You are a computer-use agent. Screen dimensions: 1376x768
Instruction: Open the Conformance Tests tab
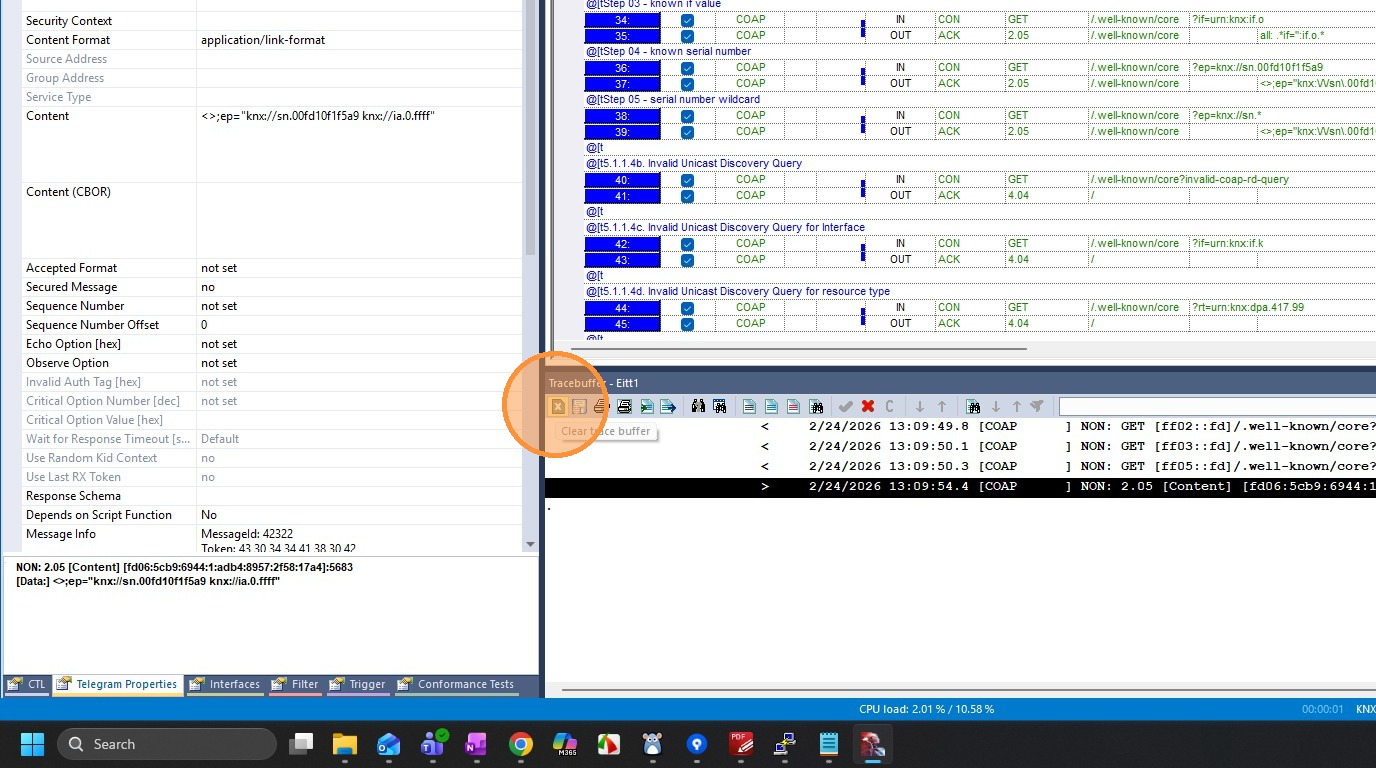click(456, 685)
